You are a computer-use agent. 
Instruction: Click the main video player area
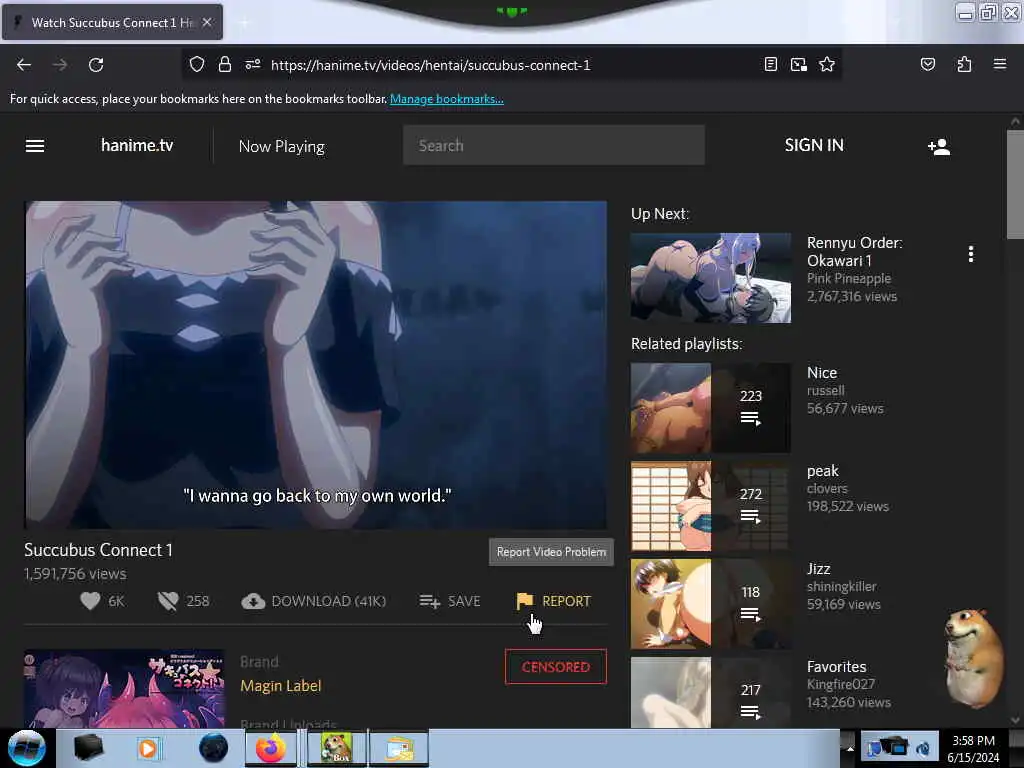(x=316, y=364)
